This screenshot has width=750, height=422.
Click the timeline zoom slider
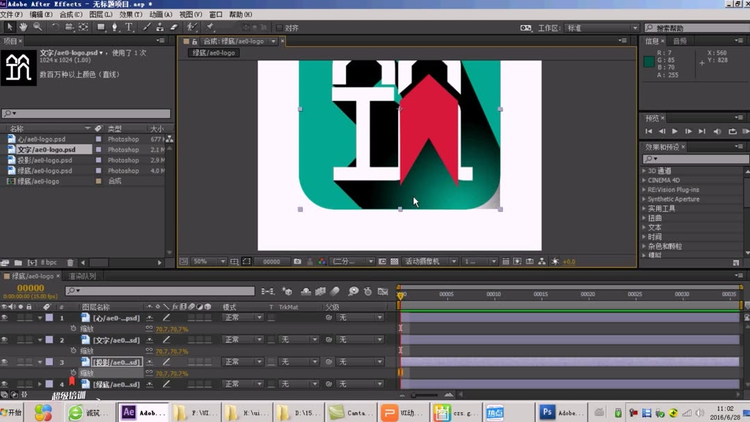[425, 395]
